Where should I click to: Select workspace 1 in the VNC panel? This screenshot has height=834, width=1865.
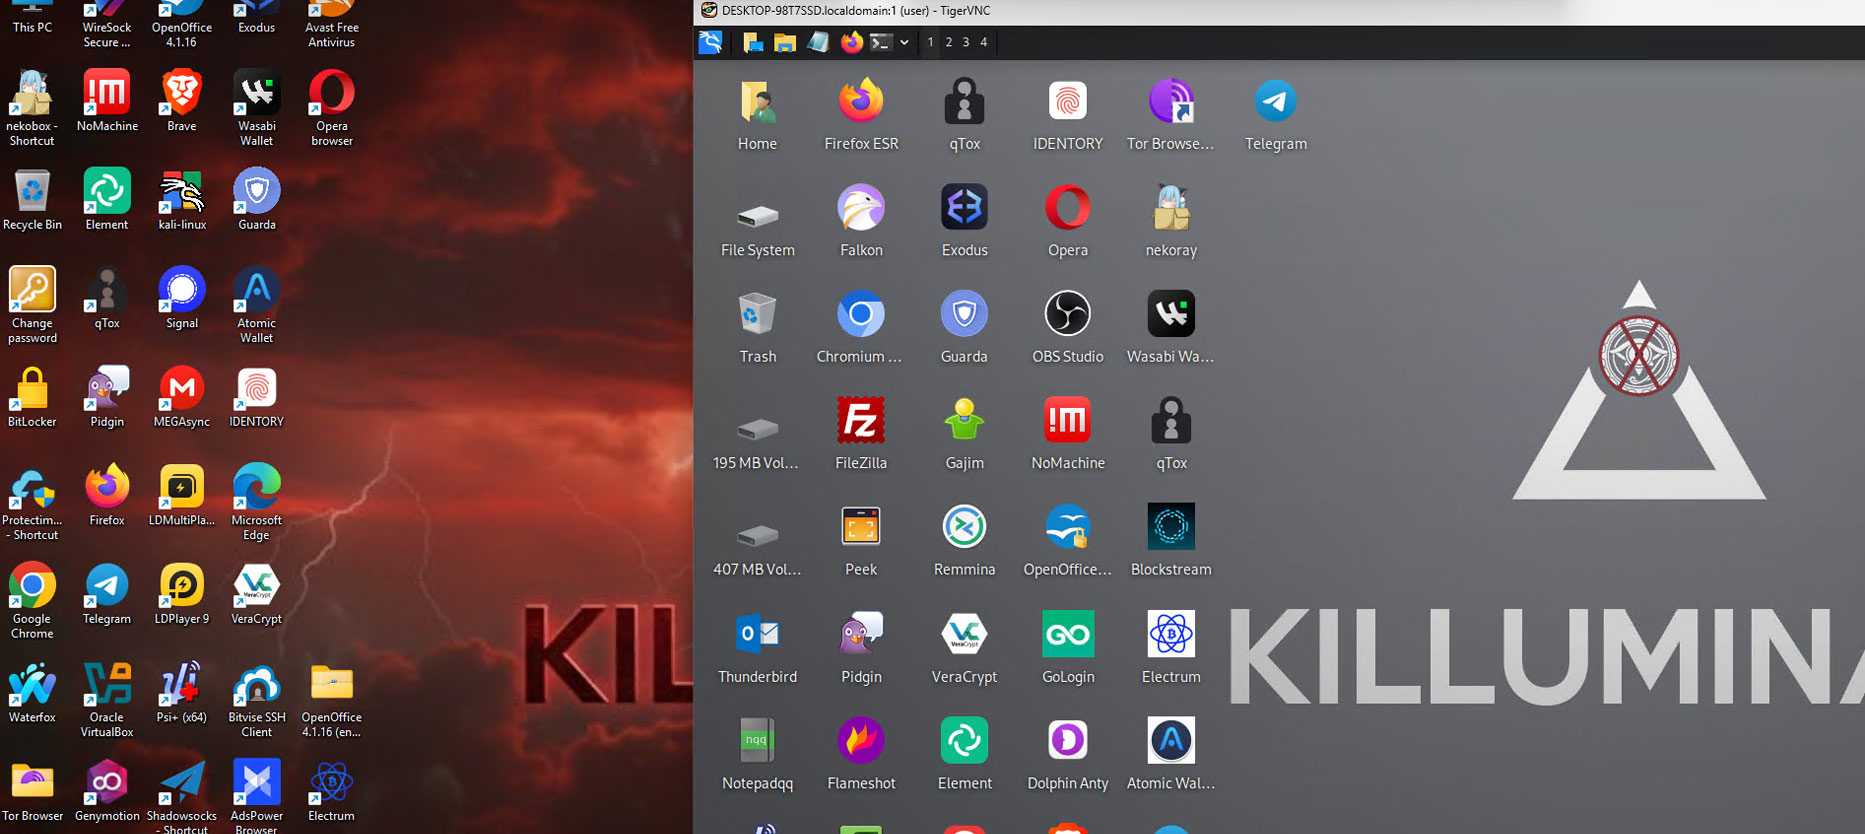pyautogui.click(x=930, y=42)
